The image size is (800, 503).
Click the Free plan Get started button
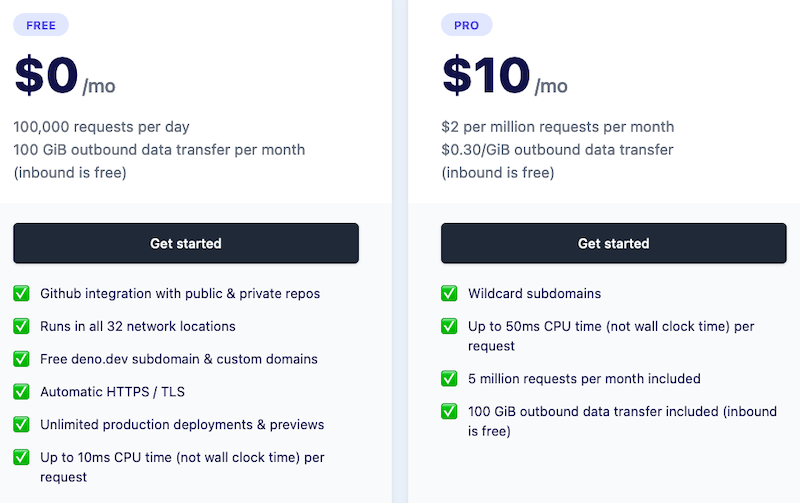186,243
